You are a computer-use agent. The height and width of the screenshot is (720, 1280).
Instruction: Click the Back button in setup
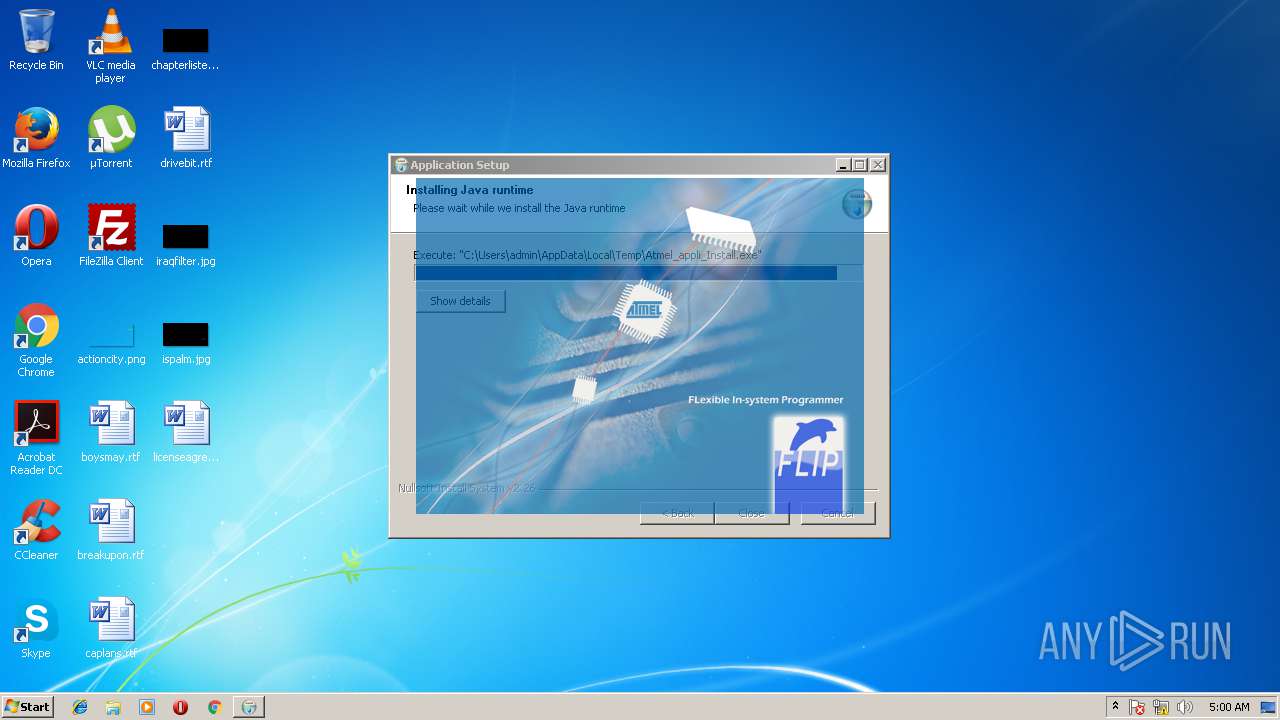[677, 513]
